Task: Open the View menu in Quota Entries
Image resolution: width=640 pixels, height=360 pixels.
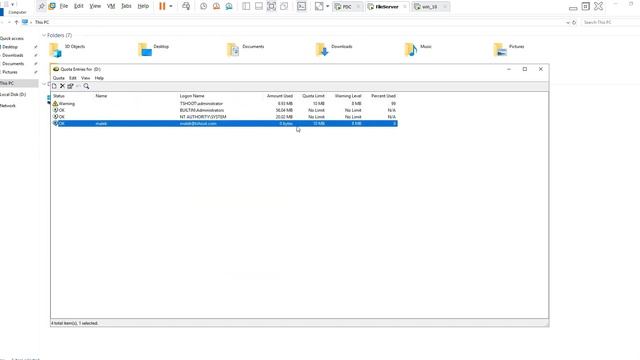Action: click(85, 78)
